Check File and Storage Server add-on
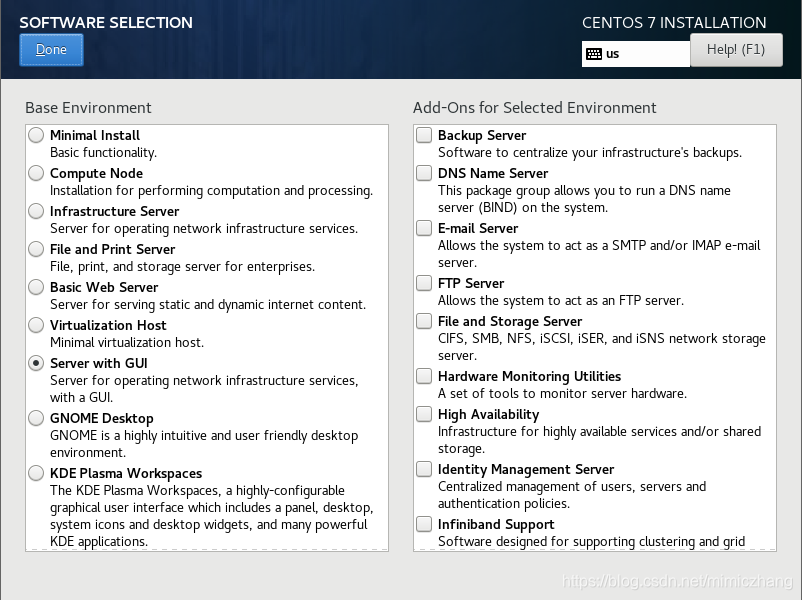 [x=424, y=321]
